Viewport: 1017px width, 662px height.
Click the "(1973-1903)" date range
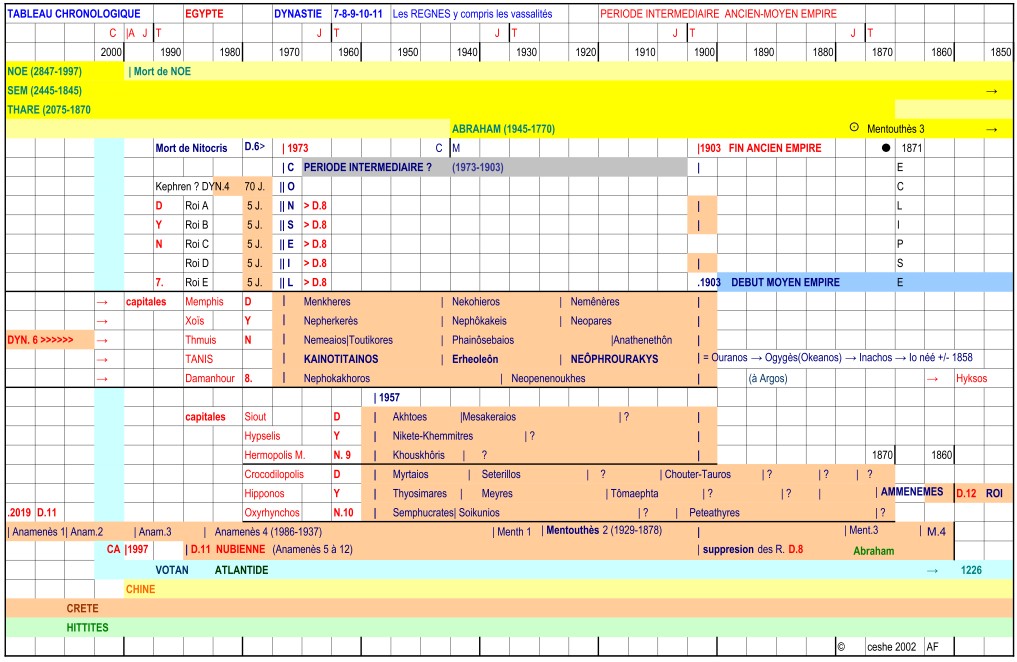(x=477, y=167)
